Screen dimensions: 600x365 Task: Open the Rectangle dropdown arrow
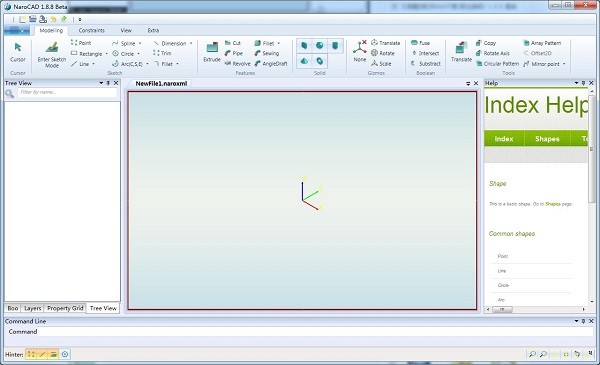tap(106, 54)
